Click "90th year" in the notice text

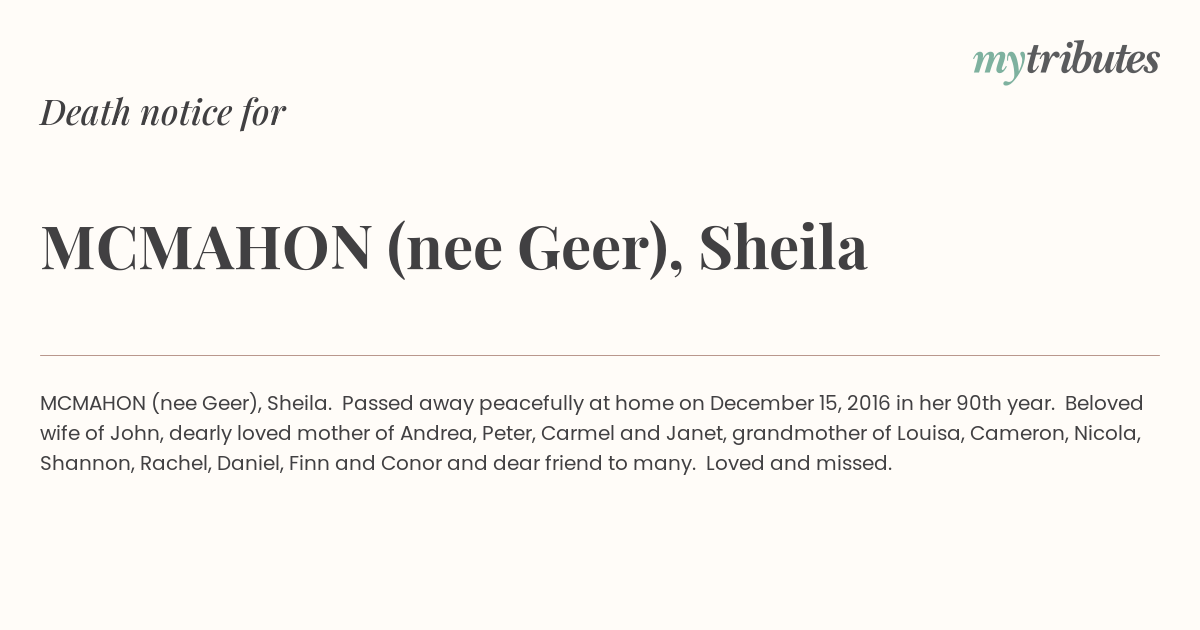[x=1004, y=403]
